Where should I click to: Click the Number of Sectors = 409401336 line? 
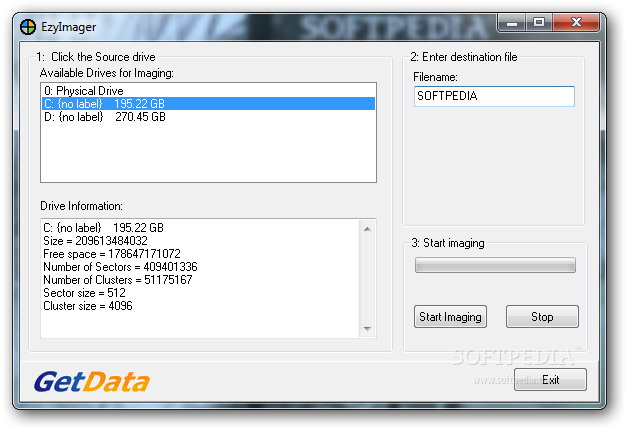point(120,267)
